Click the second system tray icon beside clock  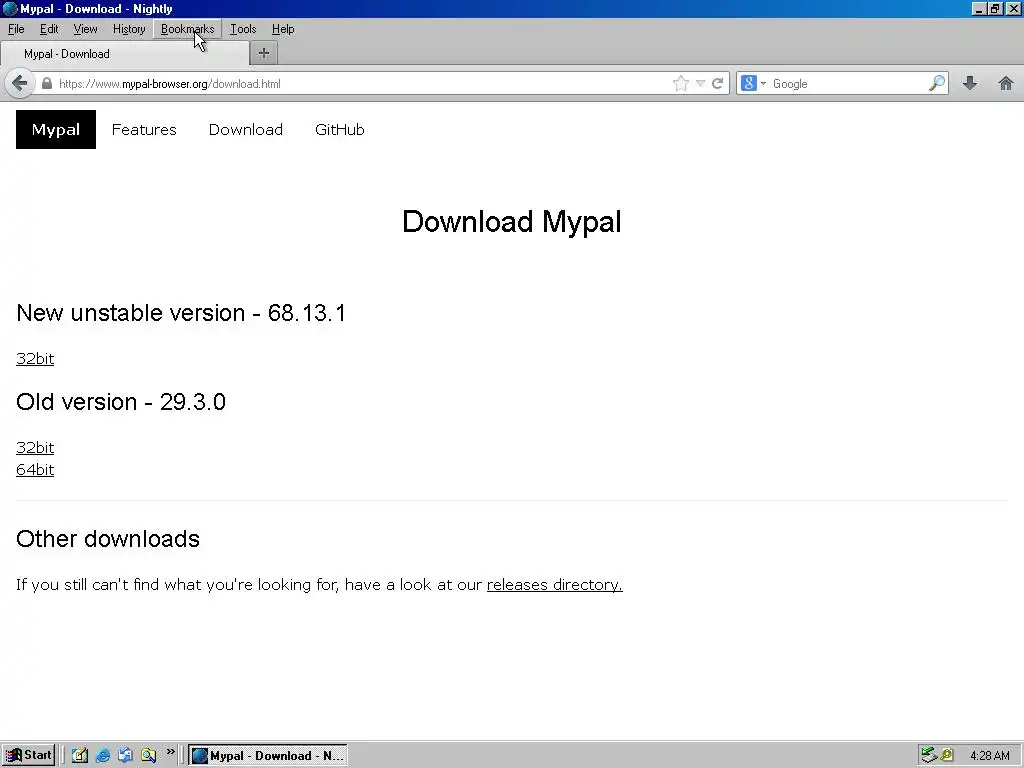pos(947,755)
